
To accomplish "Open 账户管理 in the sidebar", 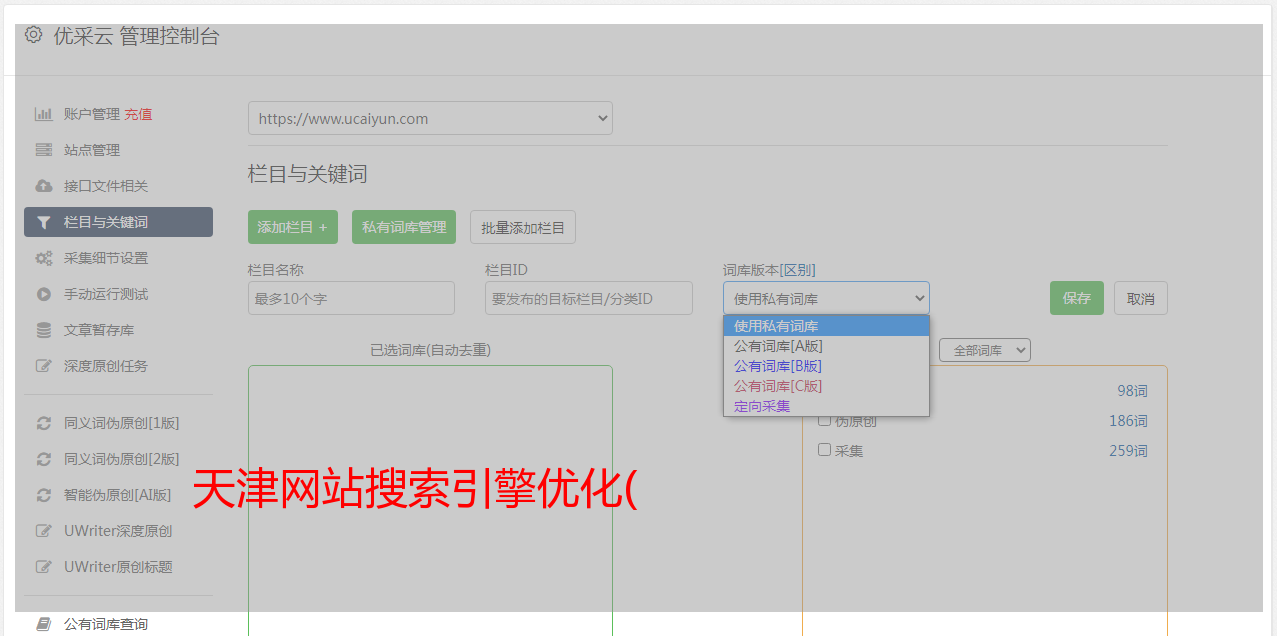I will click(x=92, y=114).
